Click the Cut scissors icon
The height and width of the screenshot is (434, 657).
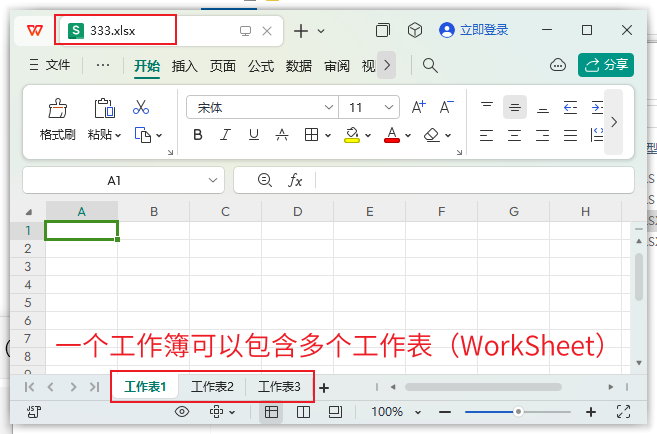click(141, 107)
